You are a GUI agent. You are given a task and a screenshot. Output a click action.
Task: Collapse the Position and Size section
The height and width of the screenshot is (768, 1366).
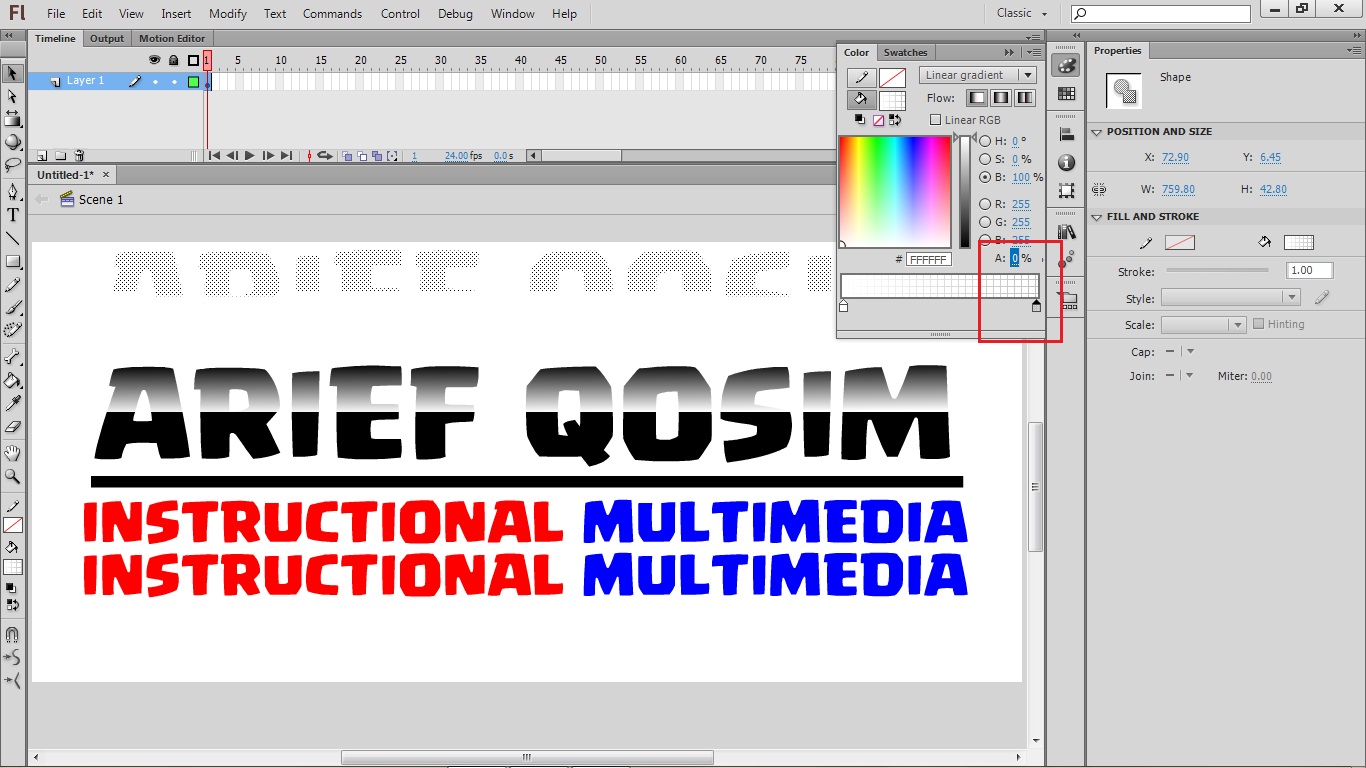click(x=1096, y=132)
